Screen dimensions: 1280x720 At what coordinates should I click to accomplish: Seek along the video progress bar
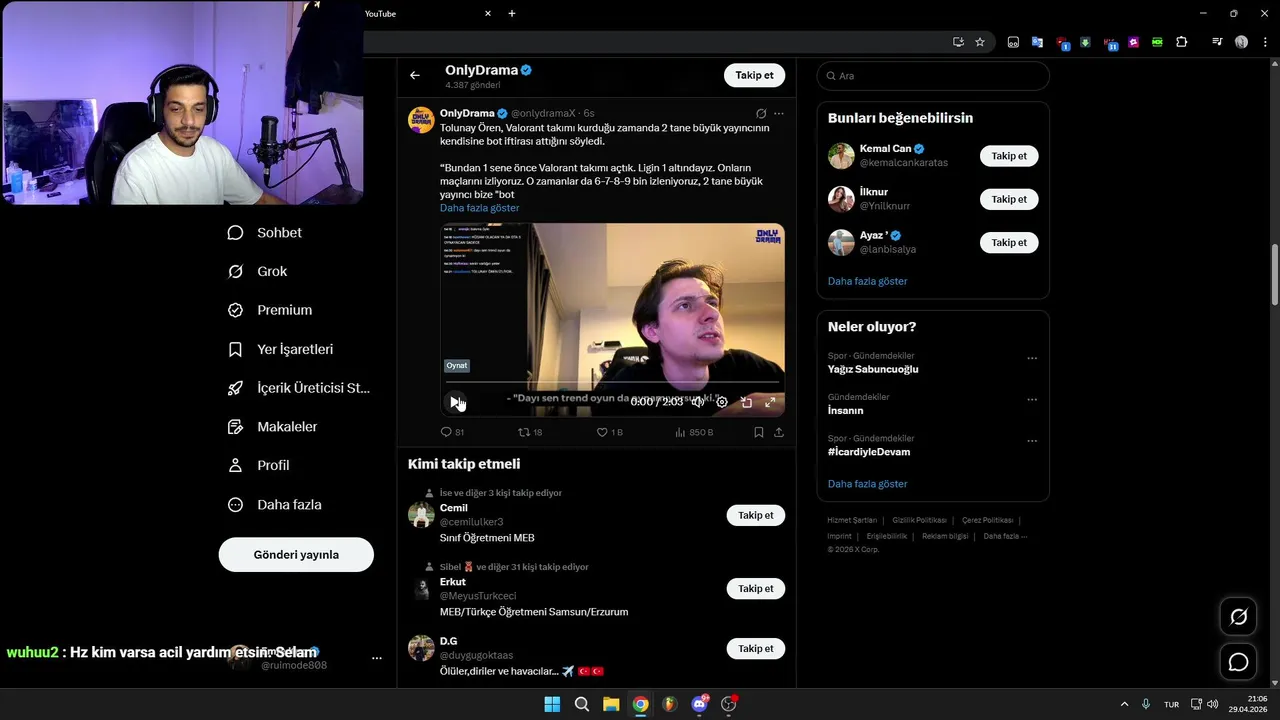click(x=612, y=382)
